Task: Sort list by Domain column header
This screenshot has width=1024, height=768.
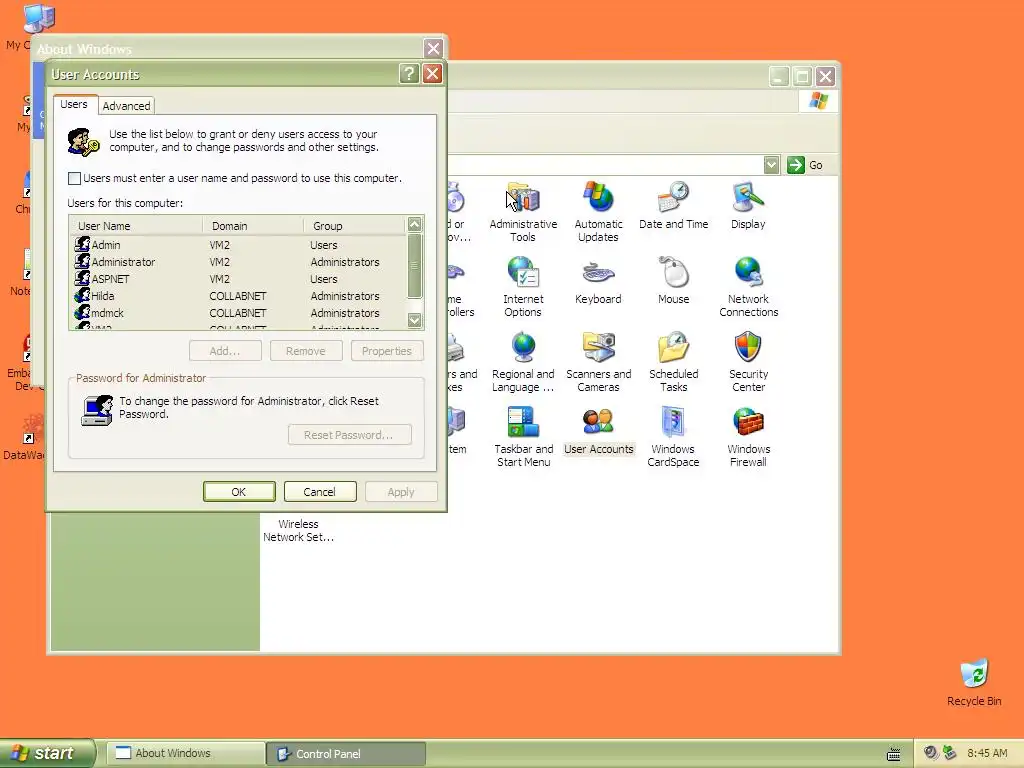Action: coord(253,226)
